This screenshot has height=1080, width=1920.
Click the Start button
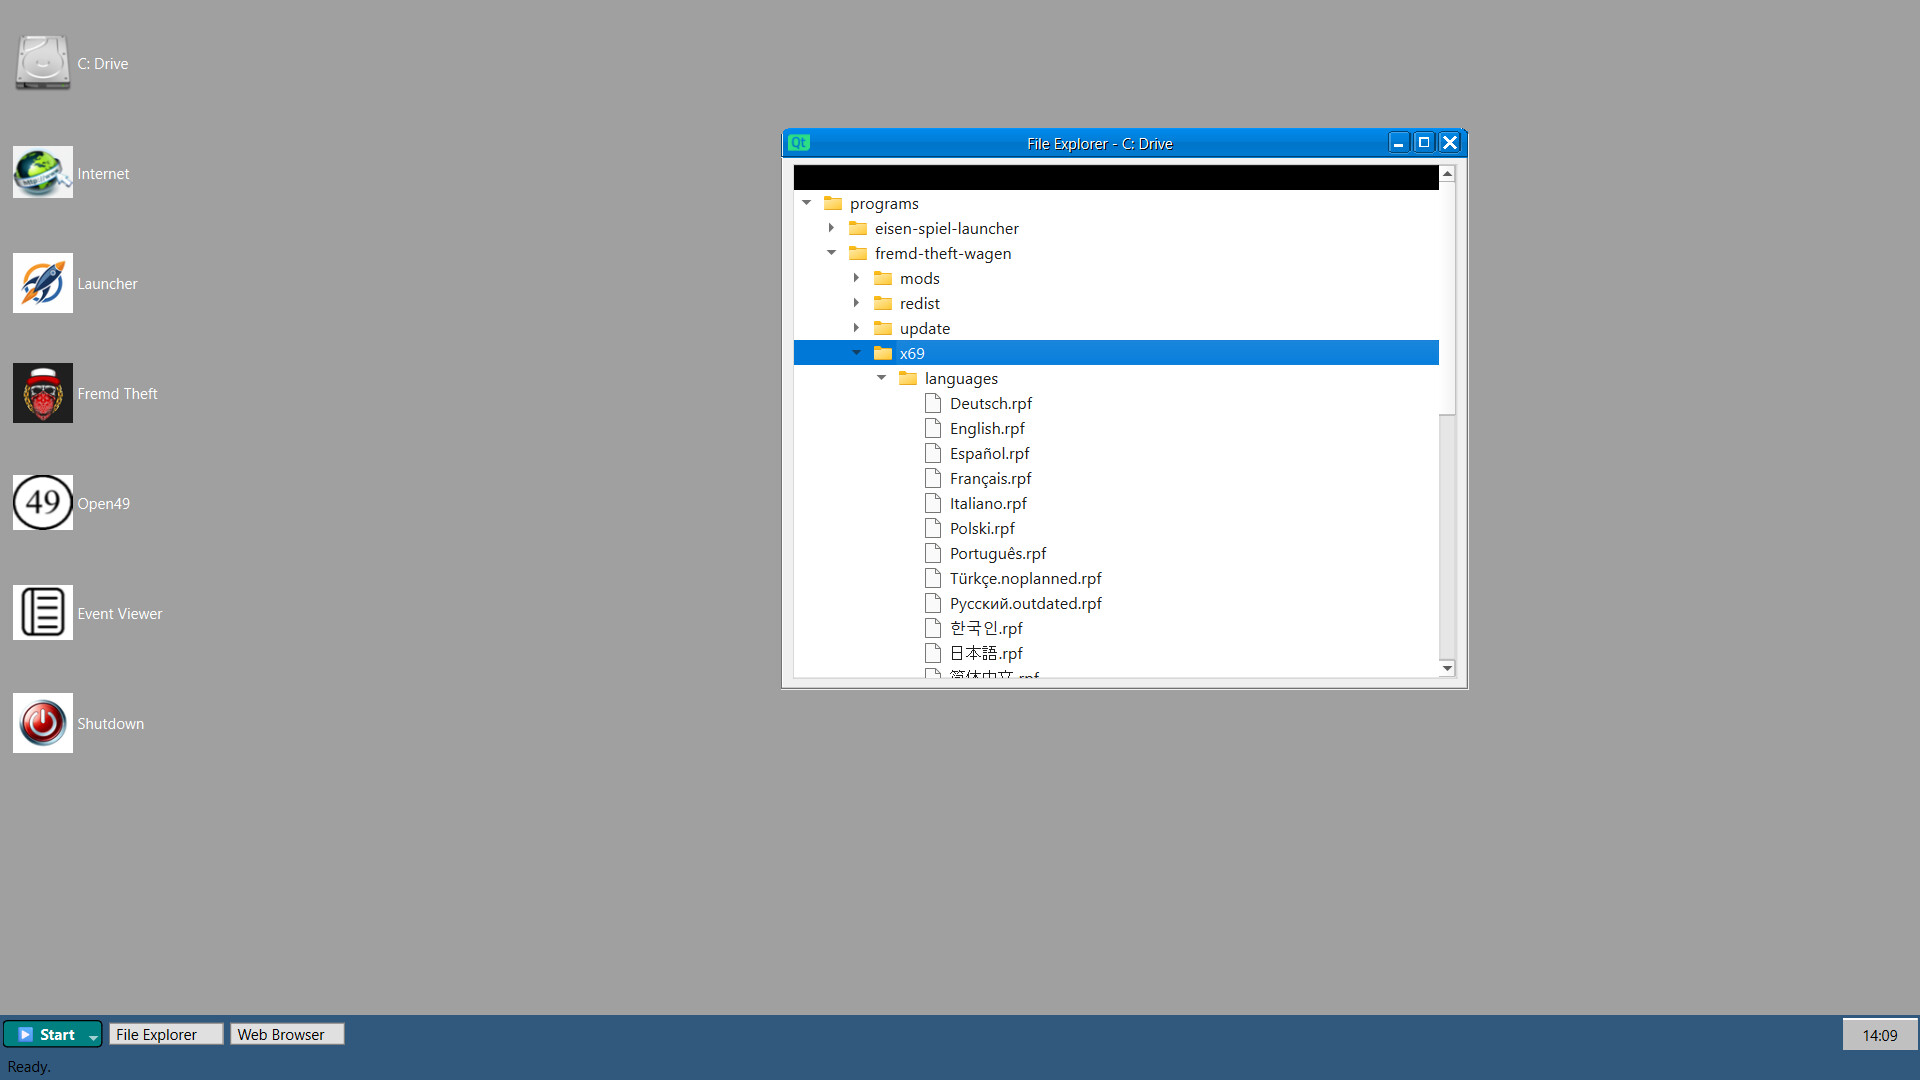(x=52, y=1033)
